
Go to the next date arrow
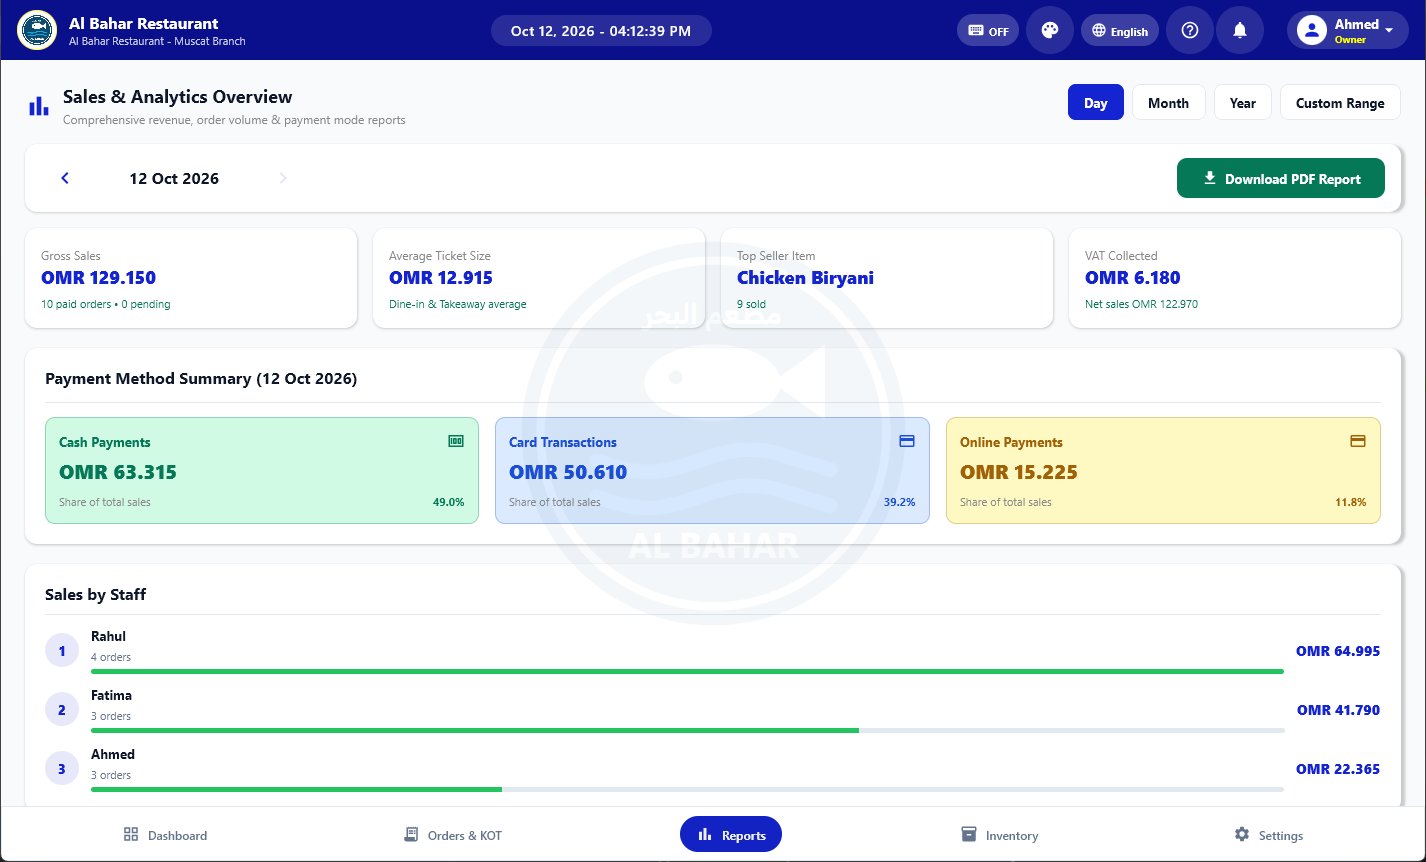point(283,178)
